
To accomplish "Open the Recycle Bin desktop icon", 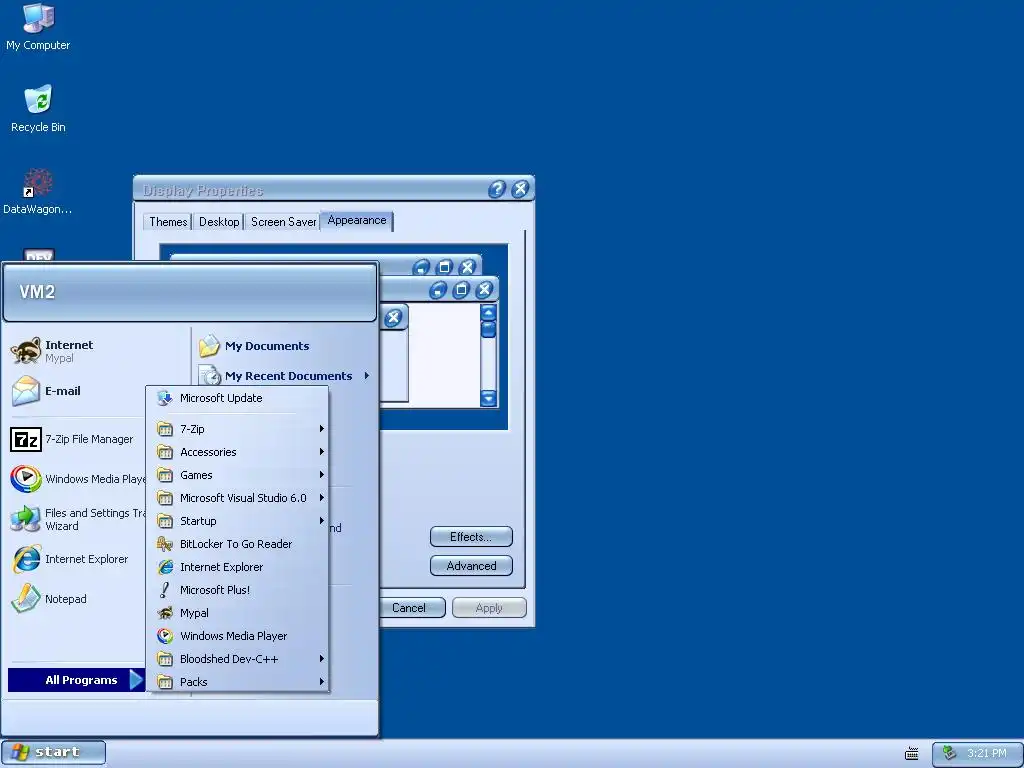I will pos(38,109).
